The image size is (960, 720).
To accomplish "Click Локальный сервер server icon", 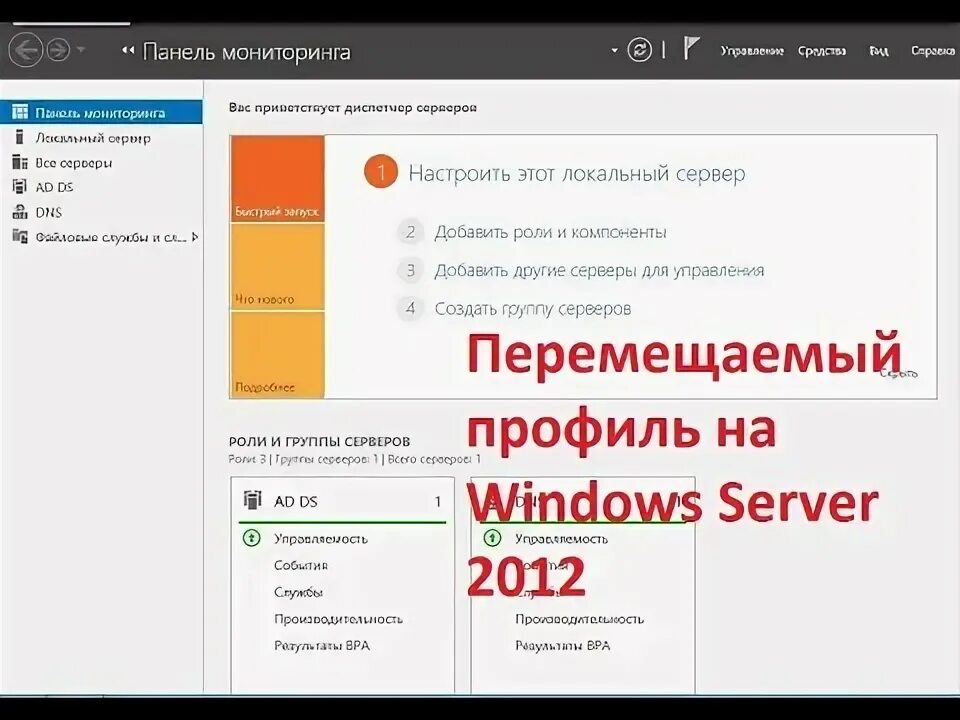I will click(x=20, y=137).
